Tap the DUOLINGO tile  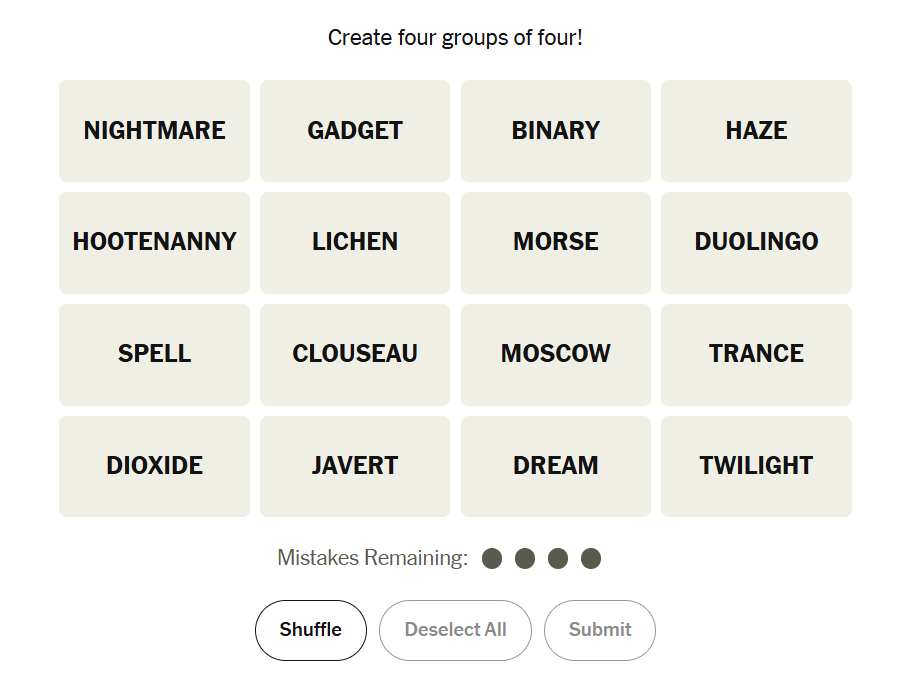click(x=756, y=242)
